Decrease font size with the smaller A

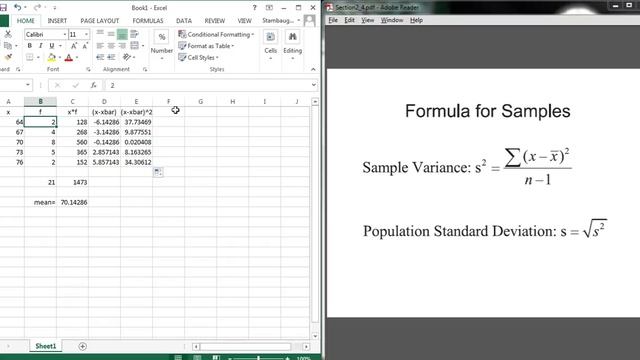(85, 46)
